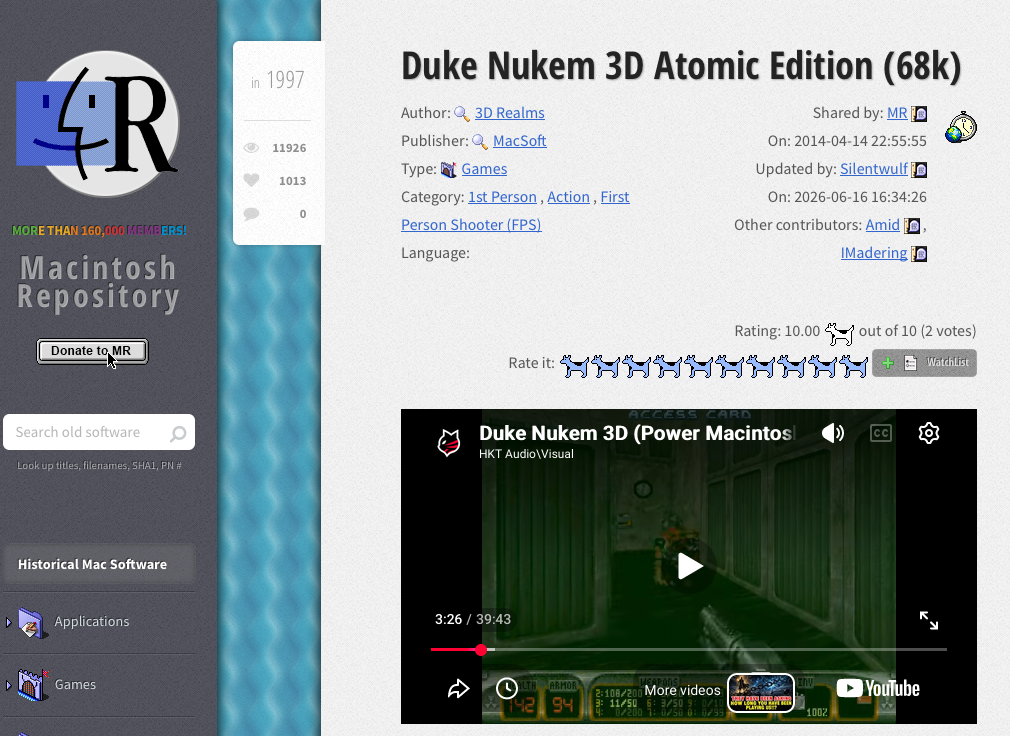Viewport: 1010px width, 736px height.
Task: Mute the video volume
Action: pyautogui.click(x=832, y=433)
